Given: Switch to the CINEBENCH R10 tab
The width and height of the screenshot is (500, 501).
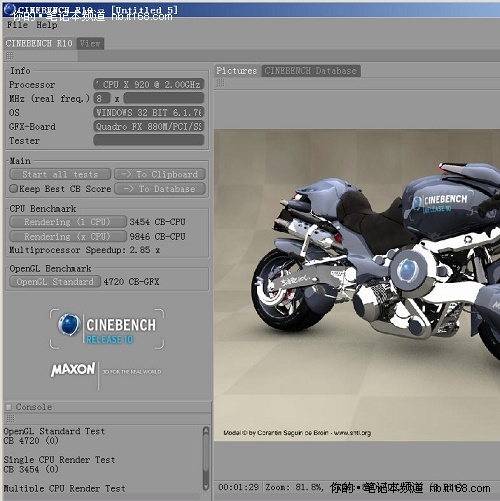Looking at the screenshot, I should coord(39,43).
